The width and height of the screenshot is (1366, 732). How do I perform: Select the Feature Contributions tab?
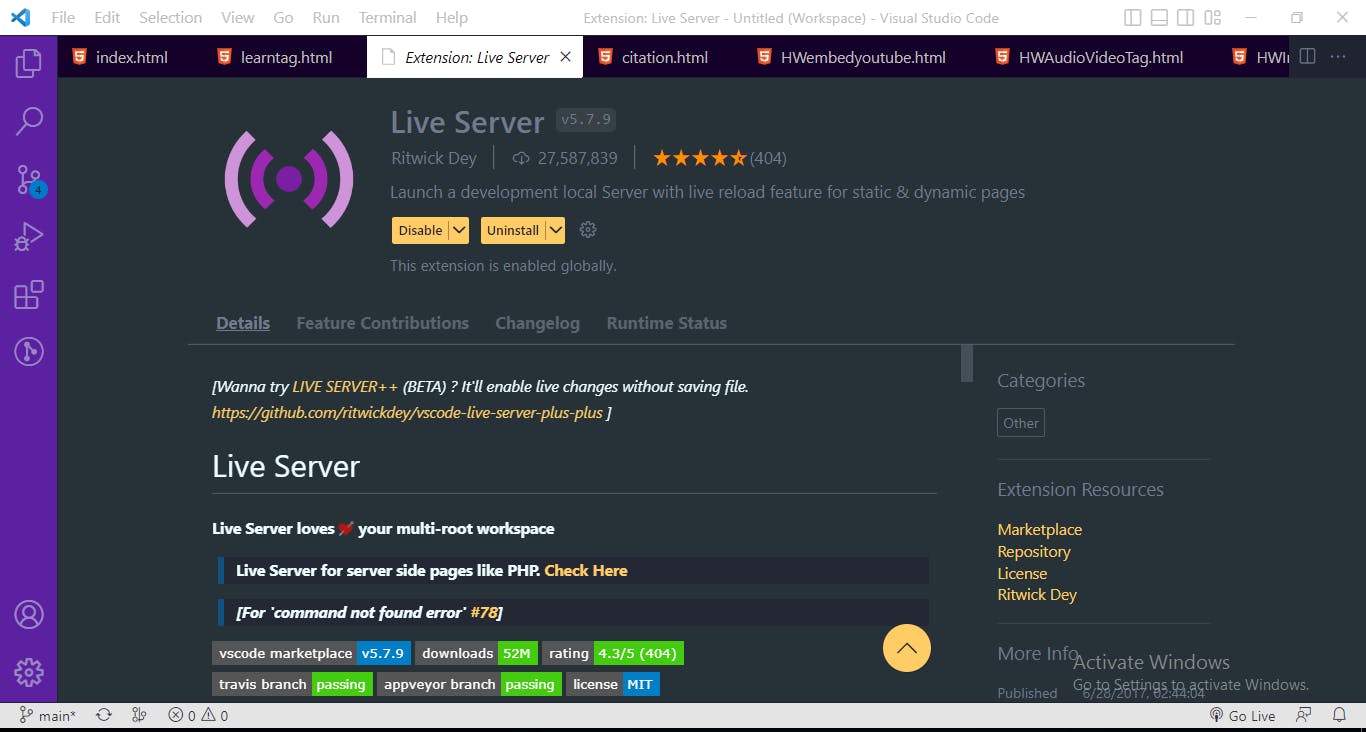(382, 323)
